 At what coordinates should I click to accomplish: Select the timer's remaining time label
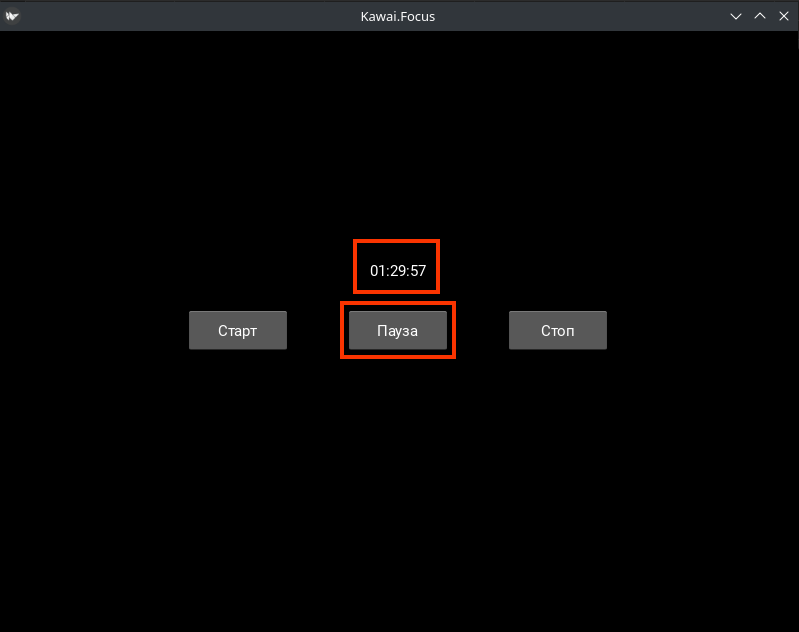397,271
